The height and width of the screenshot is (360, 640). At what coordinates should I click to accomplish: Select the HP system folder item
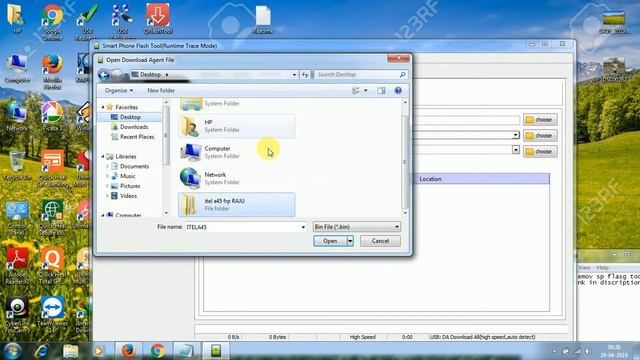(237, 126)
